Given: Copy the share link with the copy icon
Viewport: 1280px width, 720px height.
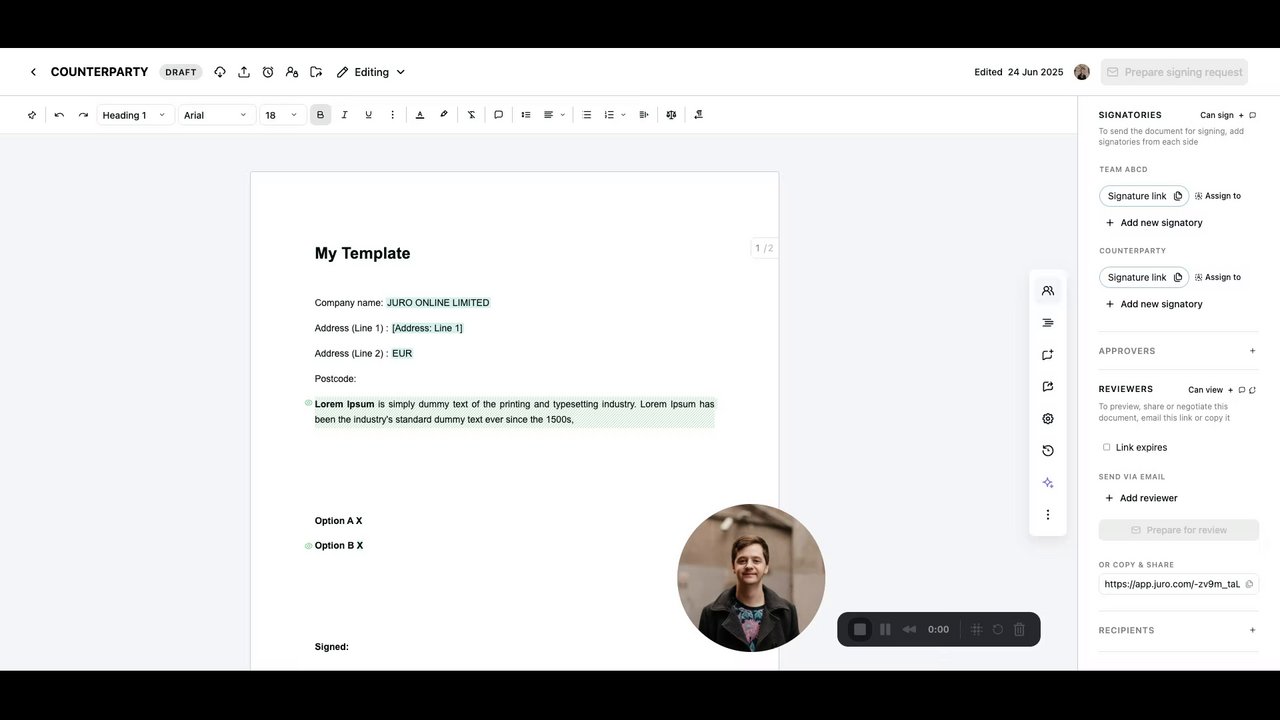Looking at the screenshot, I should tap(1249, 584).
